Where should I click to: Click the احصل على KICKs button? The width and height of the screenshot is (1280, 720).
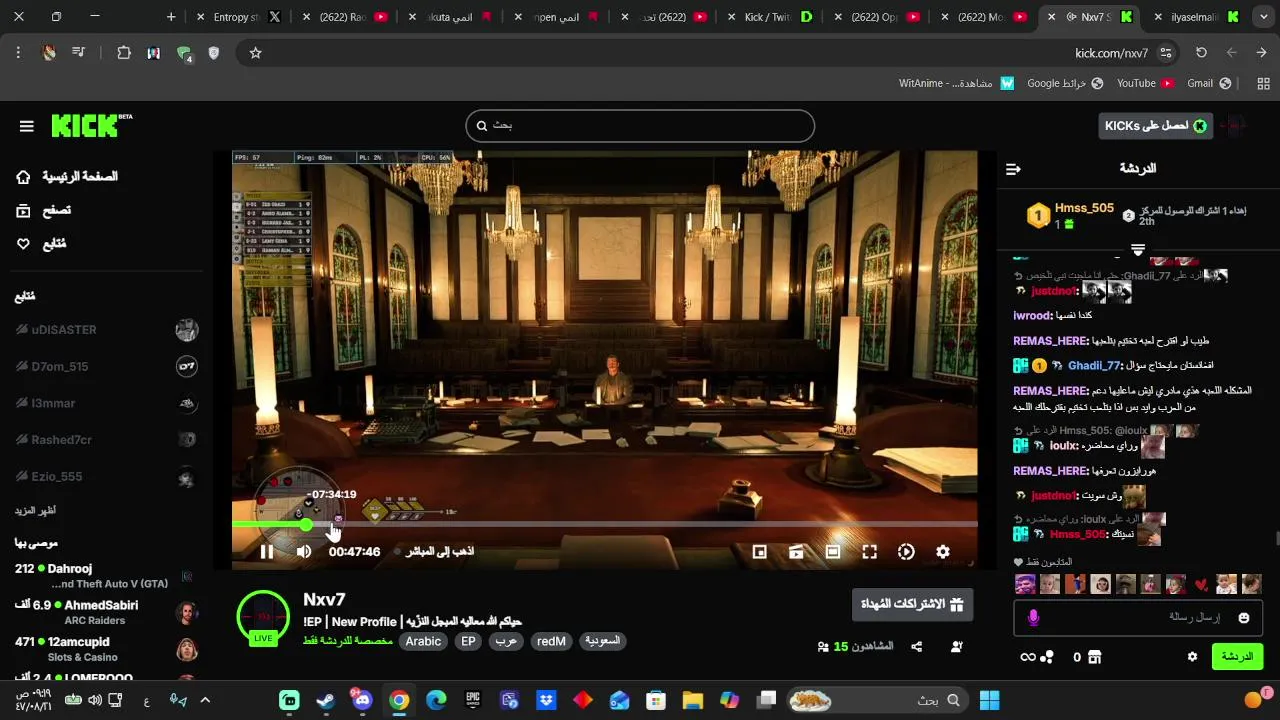(x=1155, y=126)
